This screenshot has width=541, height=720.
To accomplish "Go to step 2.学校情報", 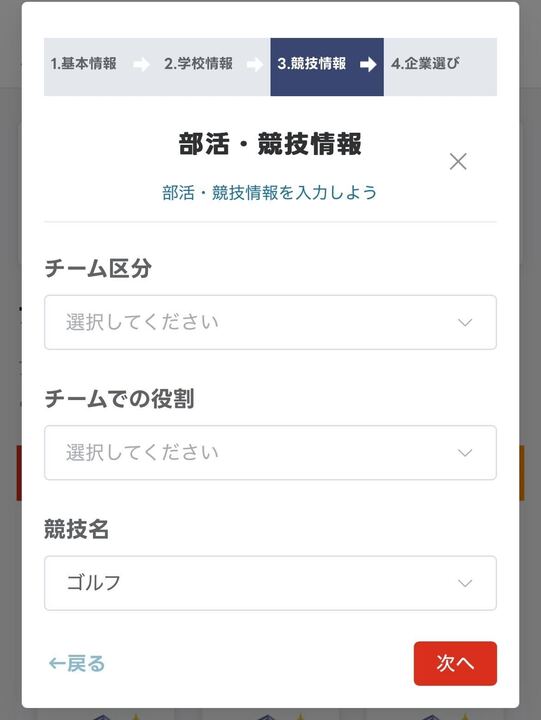I will click(x=198, y=63).
